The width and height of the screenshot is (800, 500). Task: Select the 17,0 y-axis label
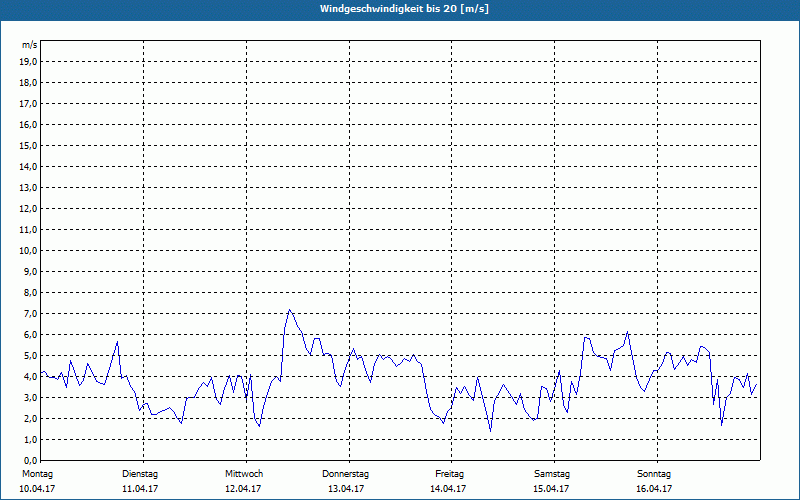pyautogui.click(x=28, y=104)
